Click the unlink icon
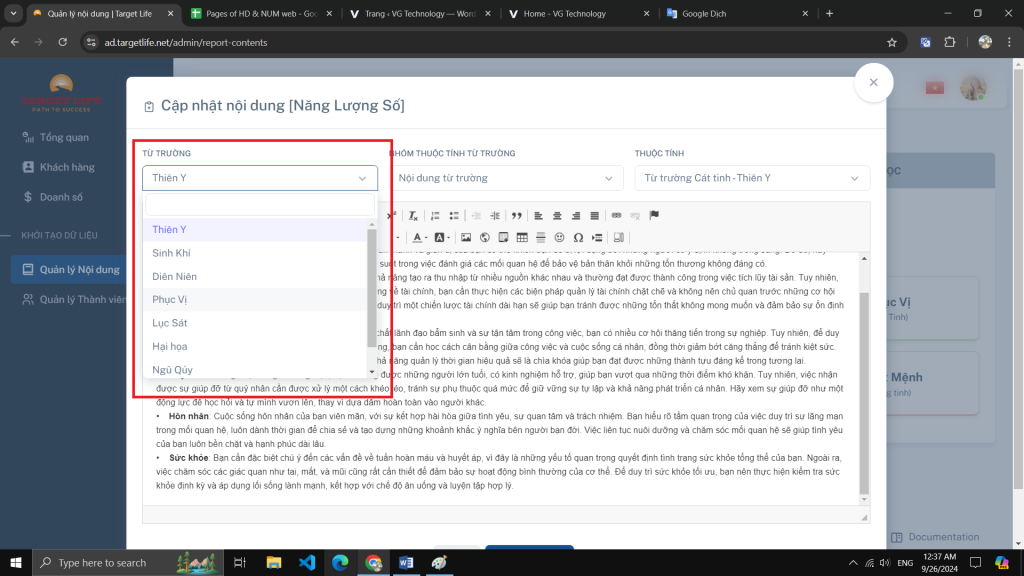This screenshot has width=1024, height=576. tap(635, 216)
